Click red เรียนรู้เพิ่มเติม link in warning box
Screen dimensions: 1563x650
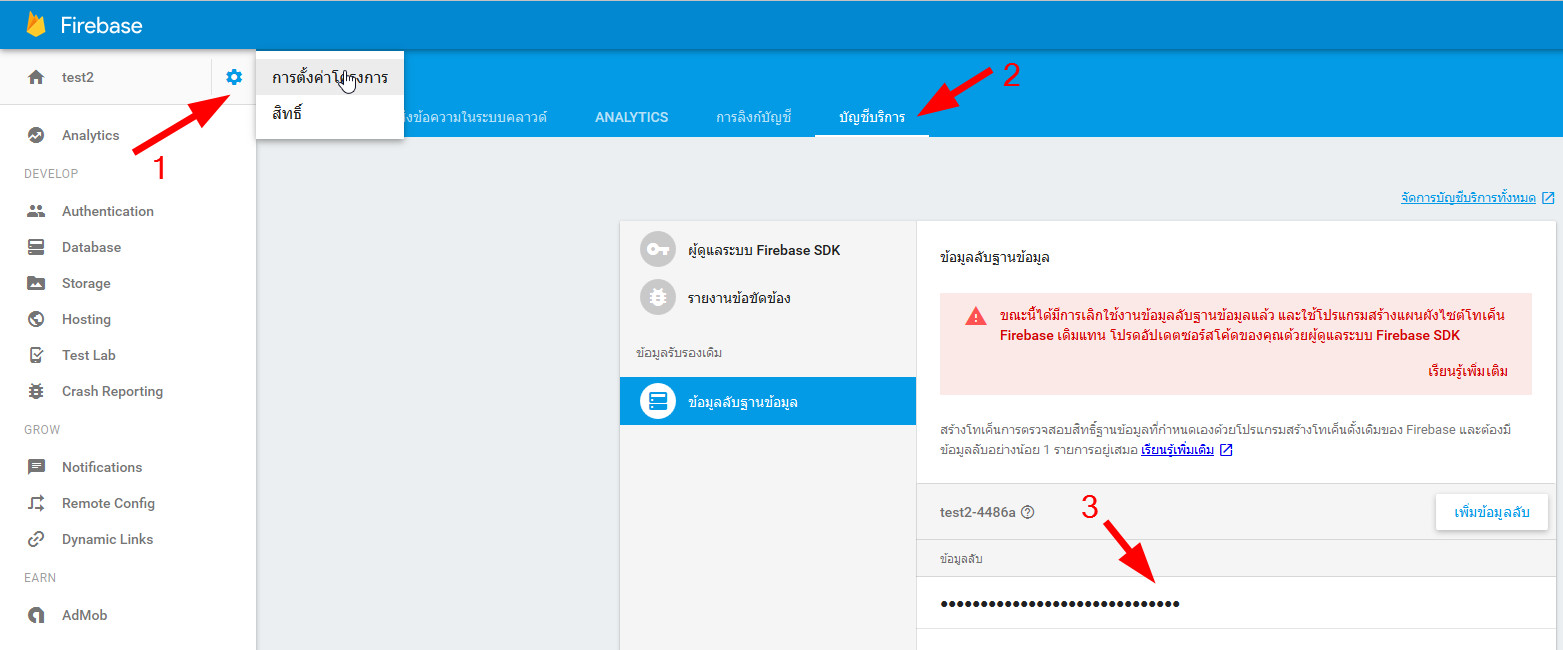[1468, 371]
